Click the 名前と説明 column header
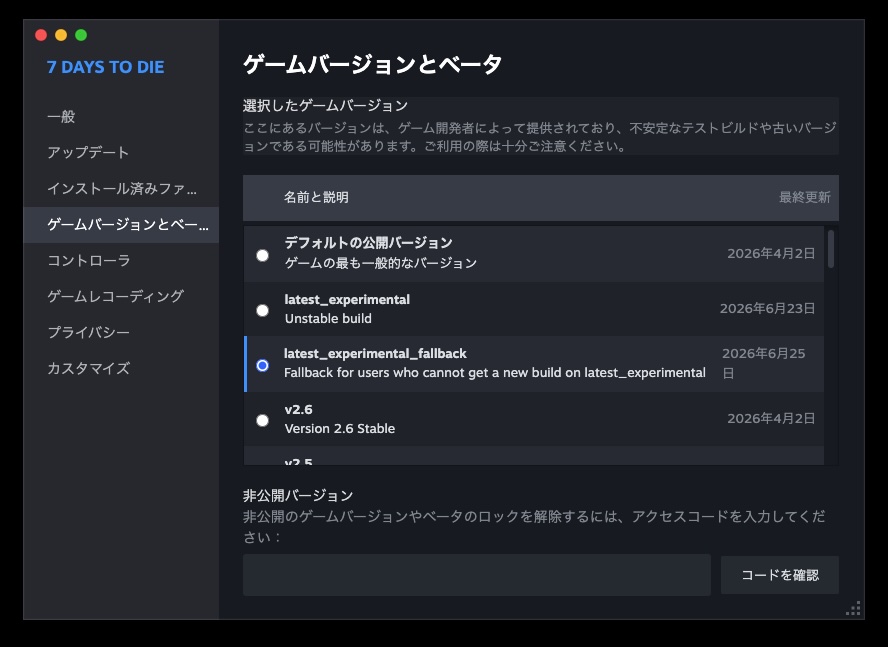This screenshot has width=888, height=647. point(316,197)
